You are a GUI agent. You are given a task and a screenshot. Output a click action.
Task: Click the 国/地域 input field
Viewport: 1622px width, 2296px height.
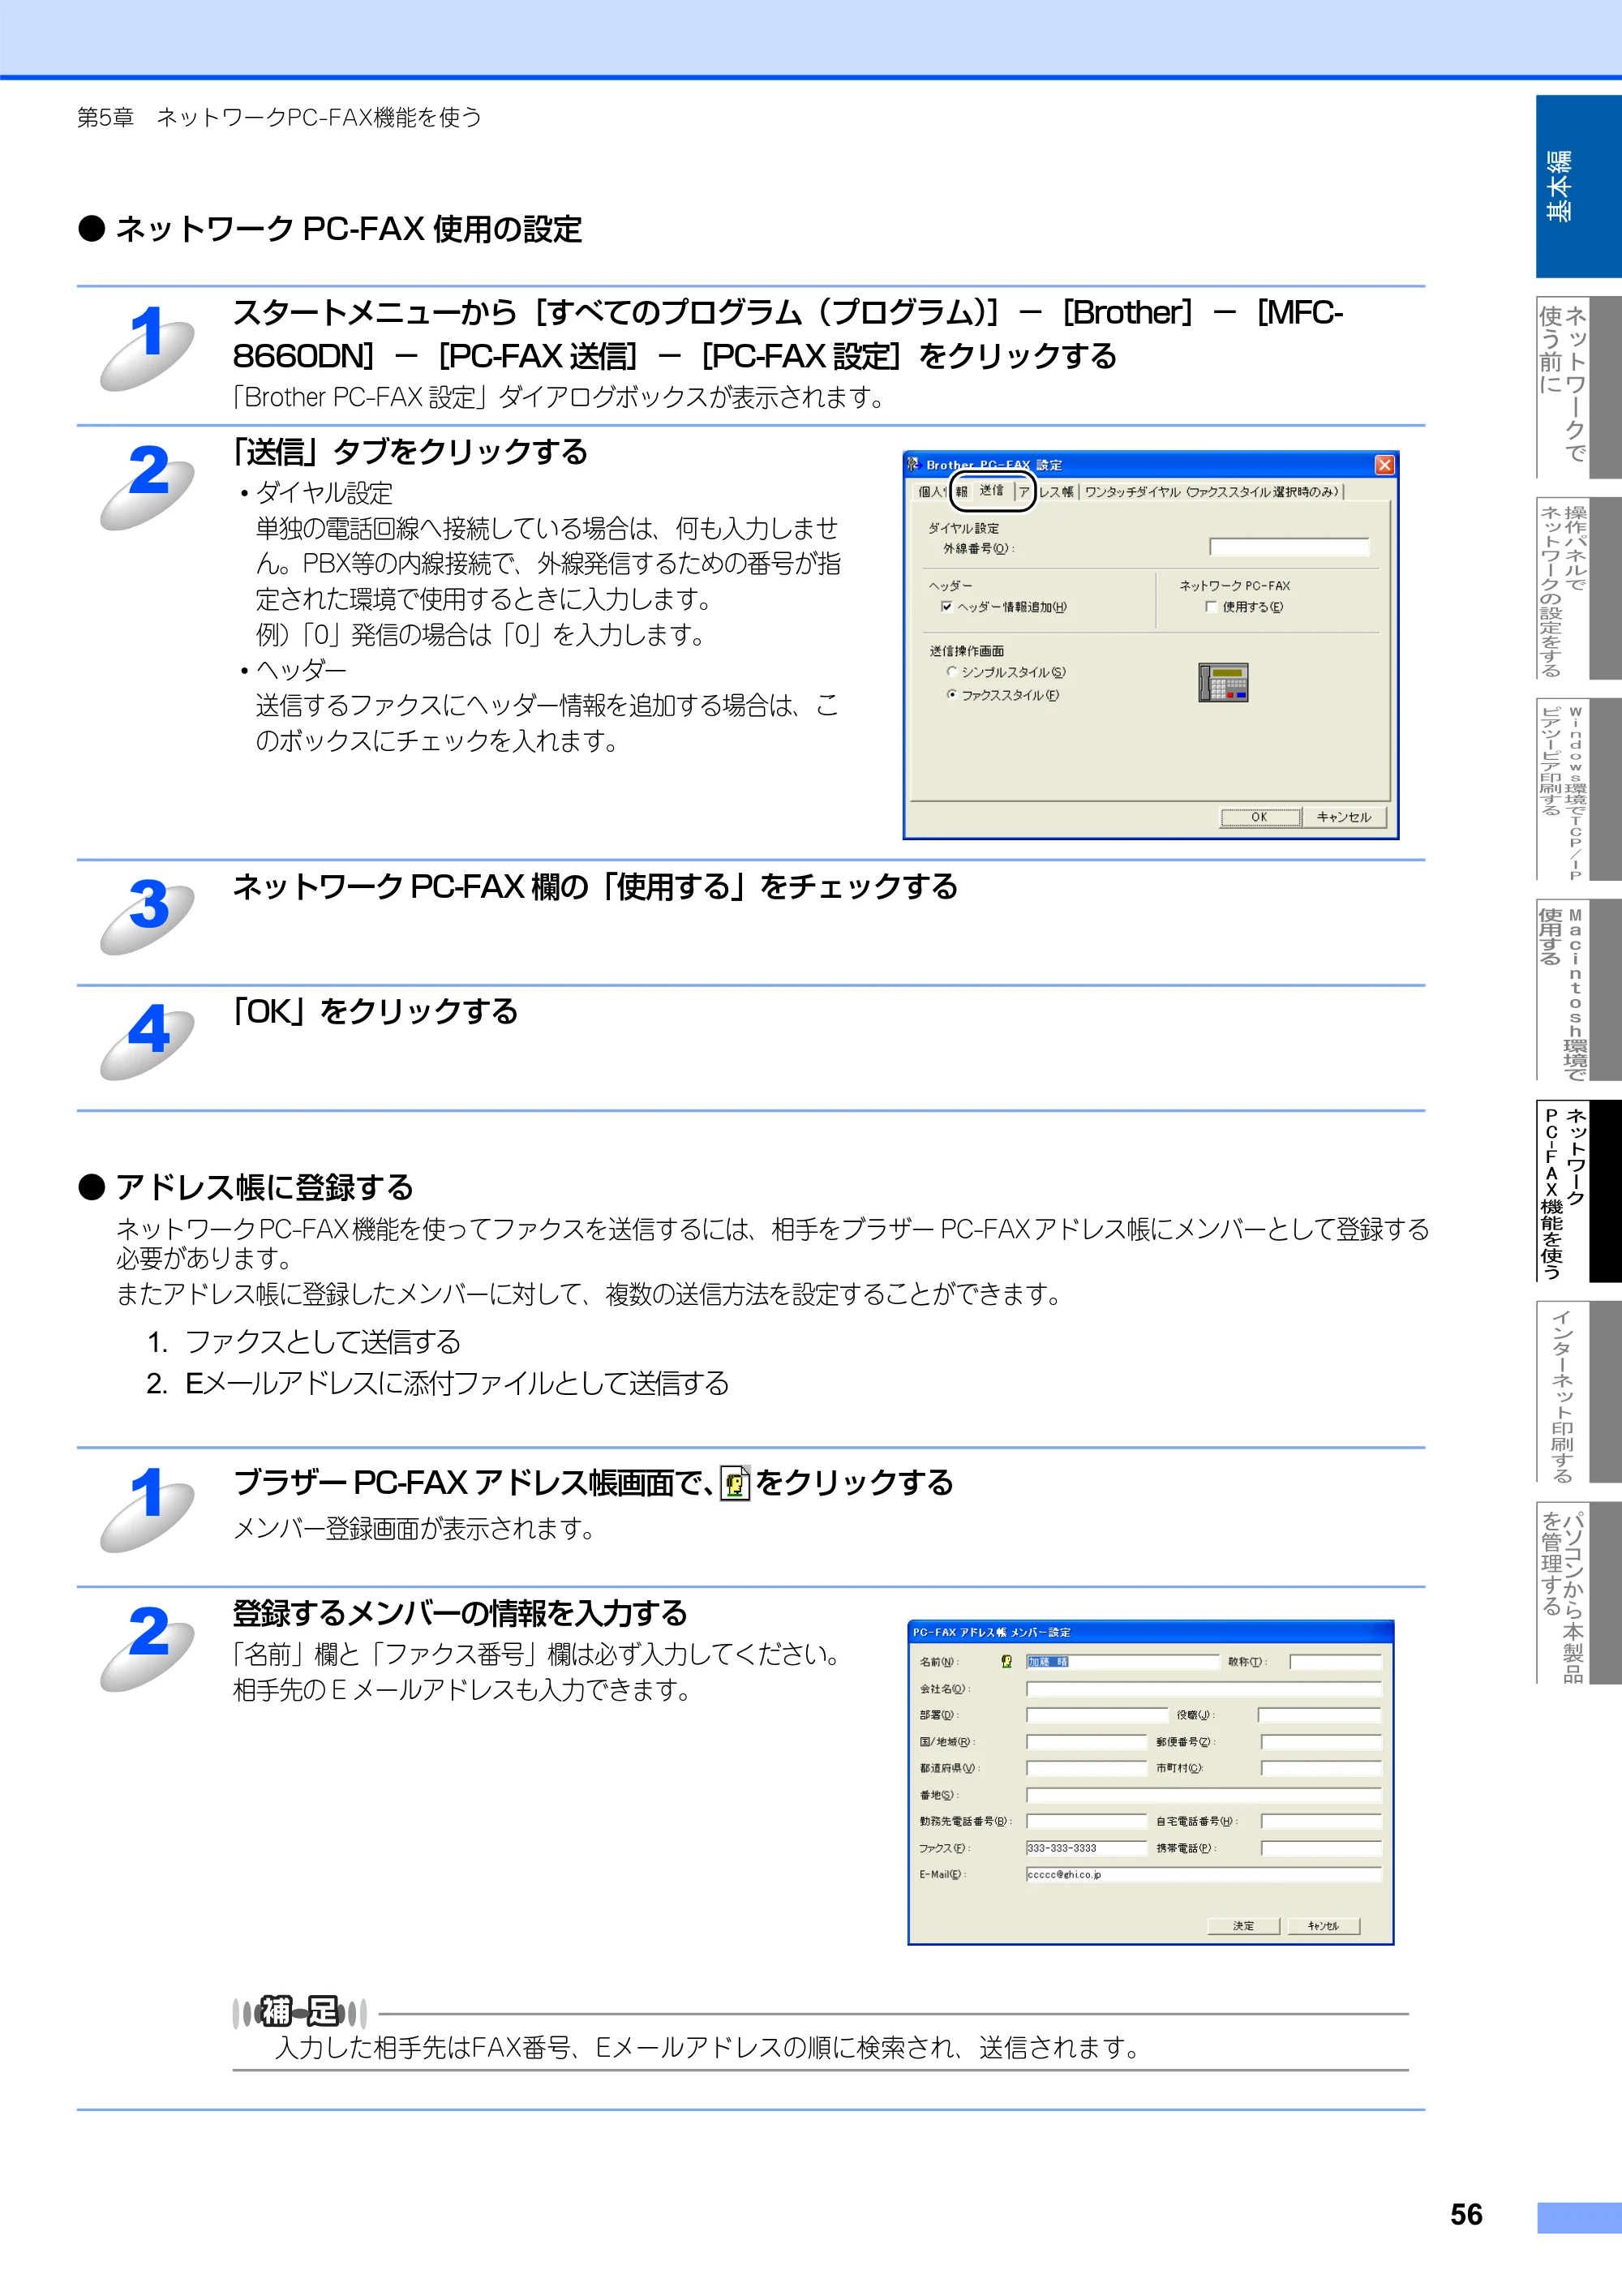coord(1086,1742)
